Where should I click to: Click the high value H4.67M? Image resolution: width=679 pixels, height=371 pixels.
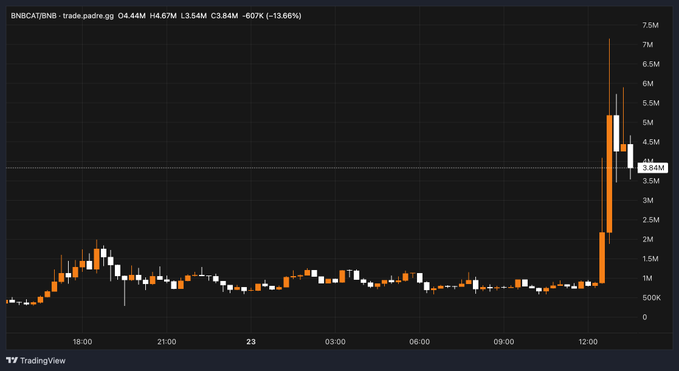click(x=163, y=16)
